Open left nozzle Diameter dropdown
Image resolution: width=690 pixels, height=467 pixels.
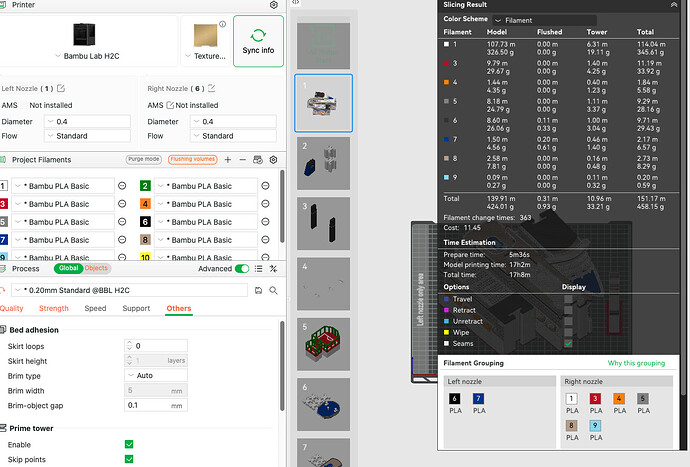click(87, 121)
